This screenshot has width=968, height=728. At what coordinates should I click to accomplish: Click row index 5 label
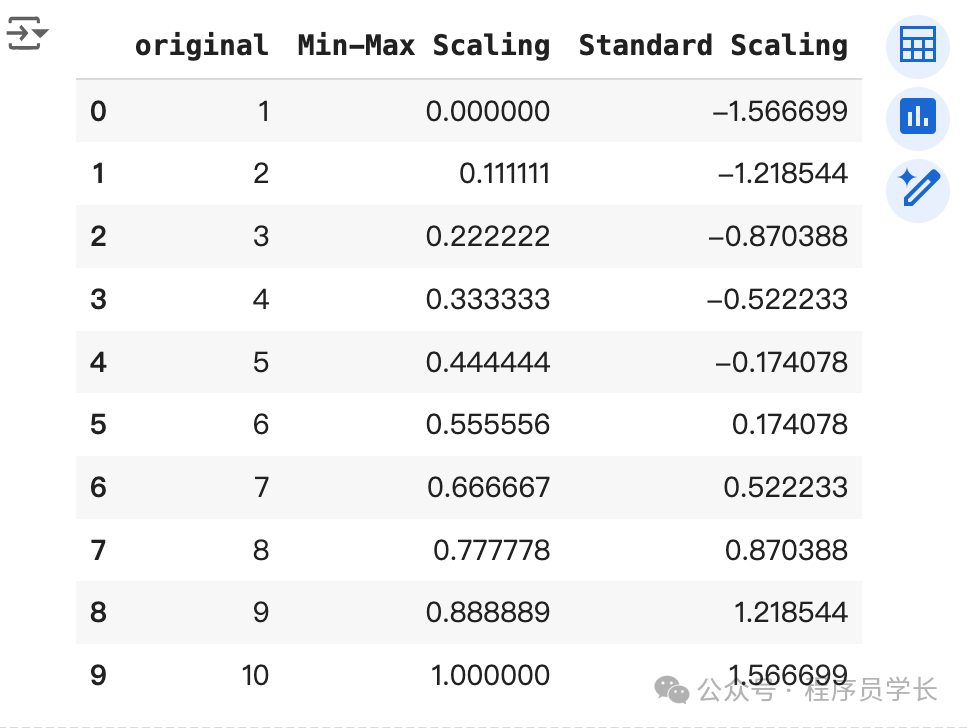click(x=98, y=425)
